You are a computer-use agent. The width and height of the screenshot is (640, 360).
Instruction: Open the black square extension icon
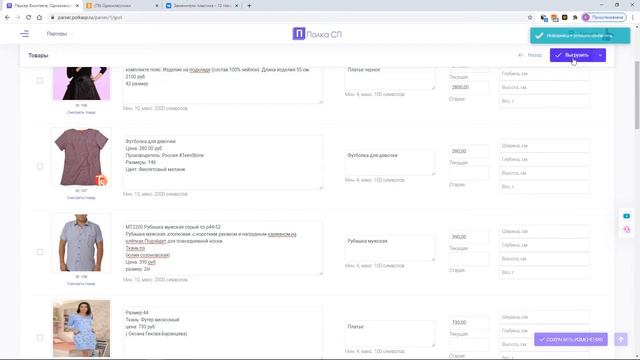pos(564,18)
